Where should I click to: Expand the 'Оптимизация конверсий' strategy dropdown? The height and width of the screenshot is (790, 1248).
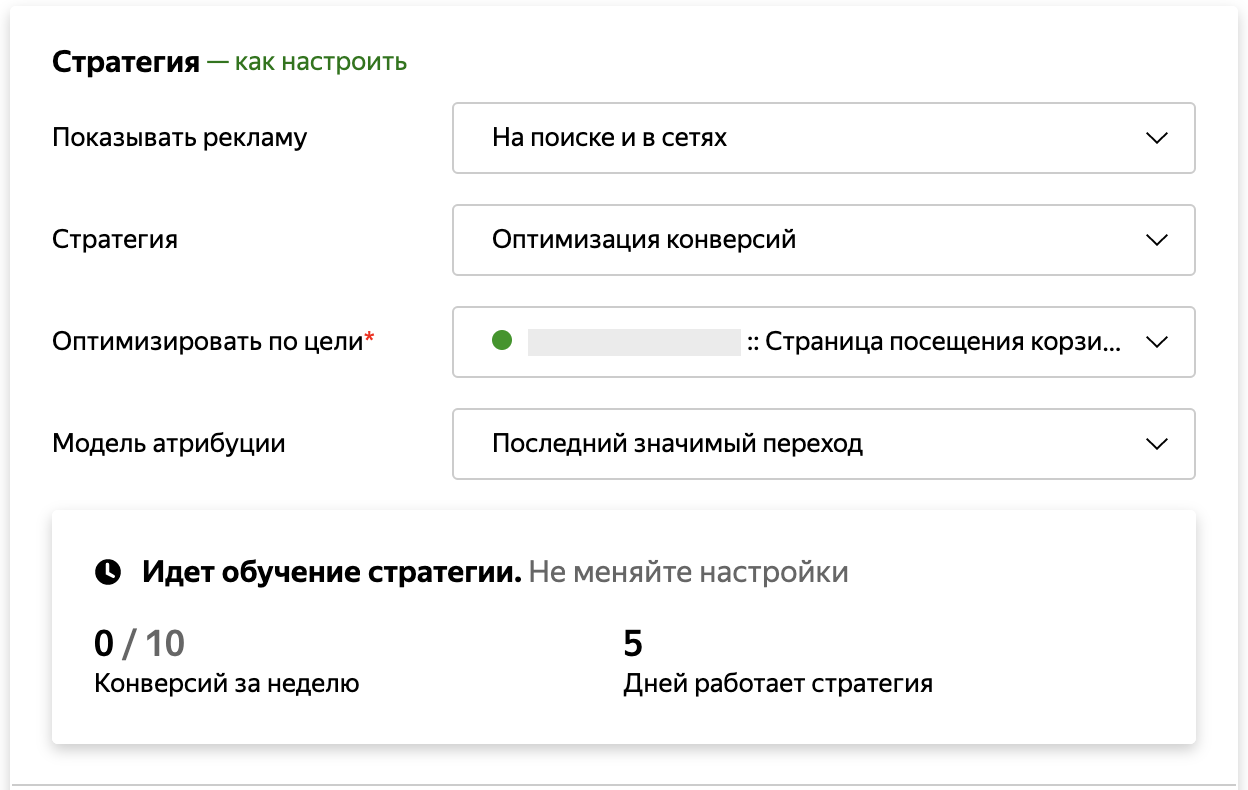800,240
